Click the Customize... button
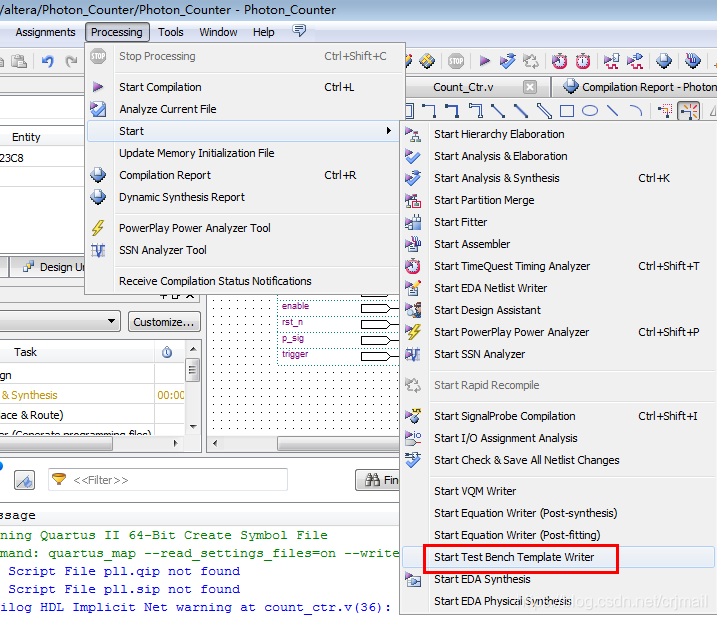 click(x=164, y=321)
